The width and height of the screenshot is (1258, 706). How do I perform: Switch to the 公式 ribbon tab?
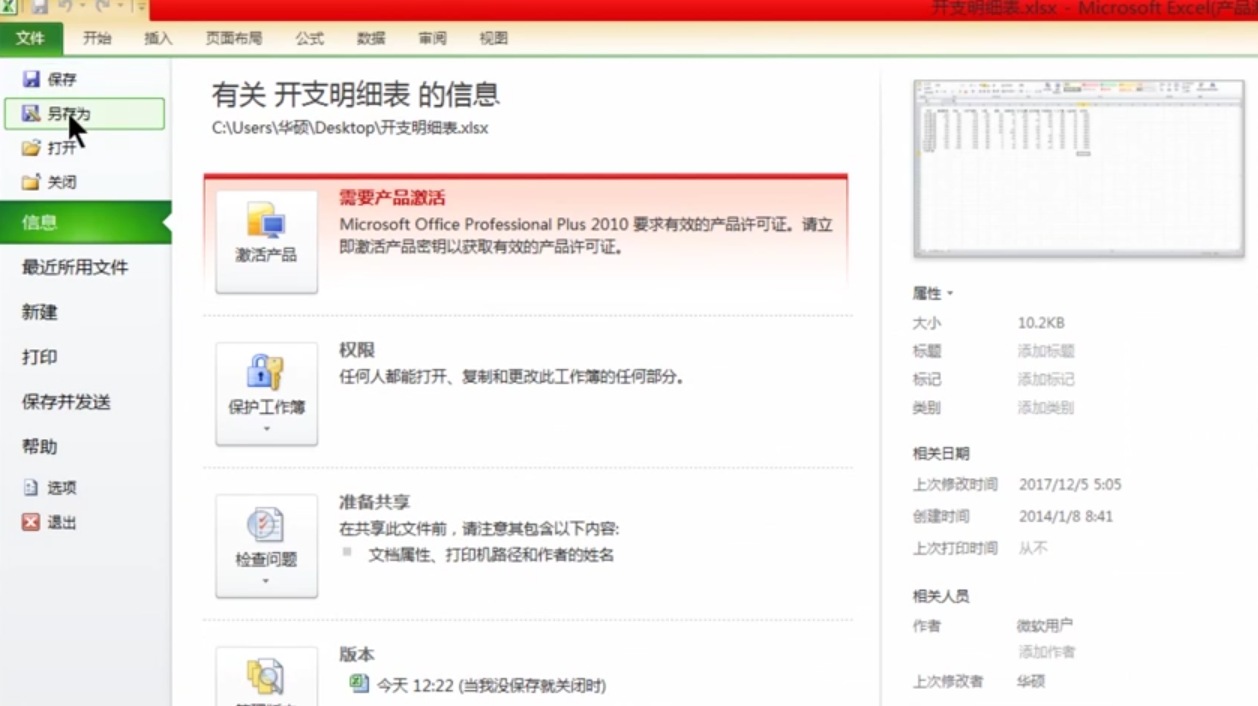pos(310,38)
